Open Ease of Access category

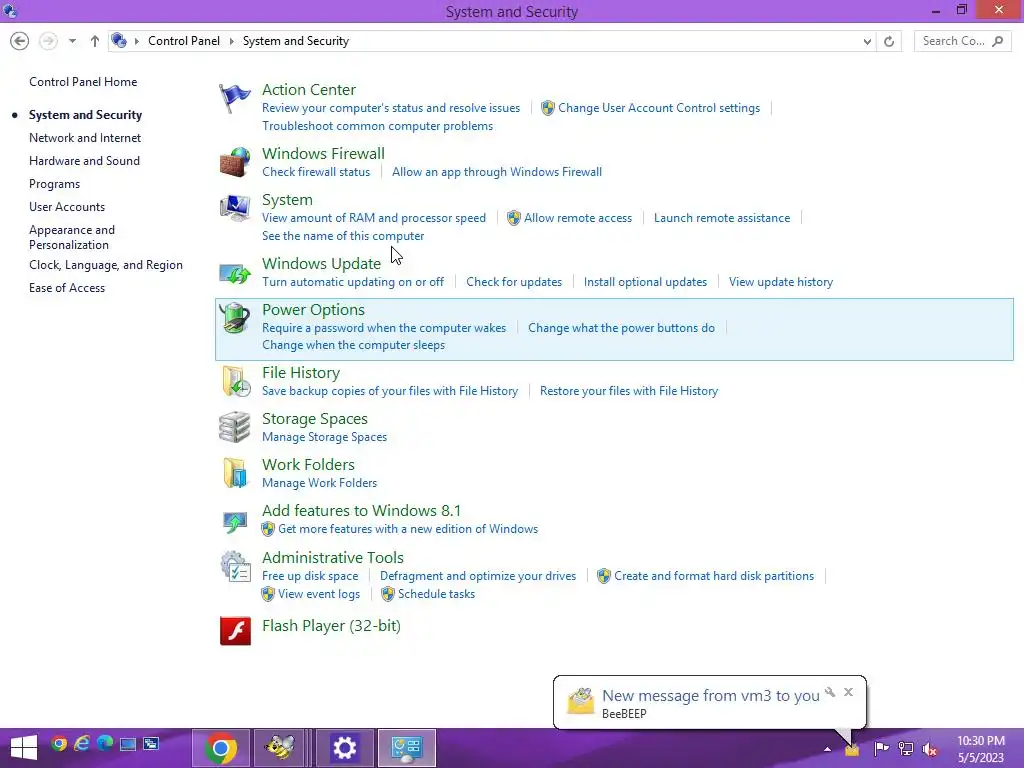(x=67, y=288)
